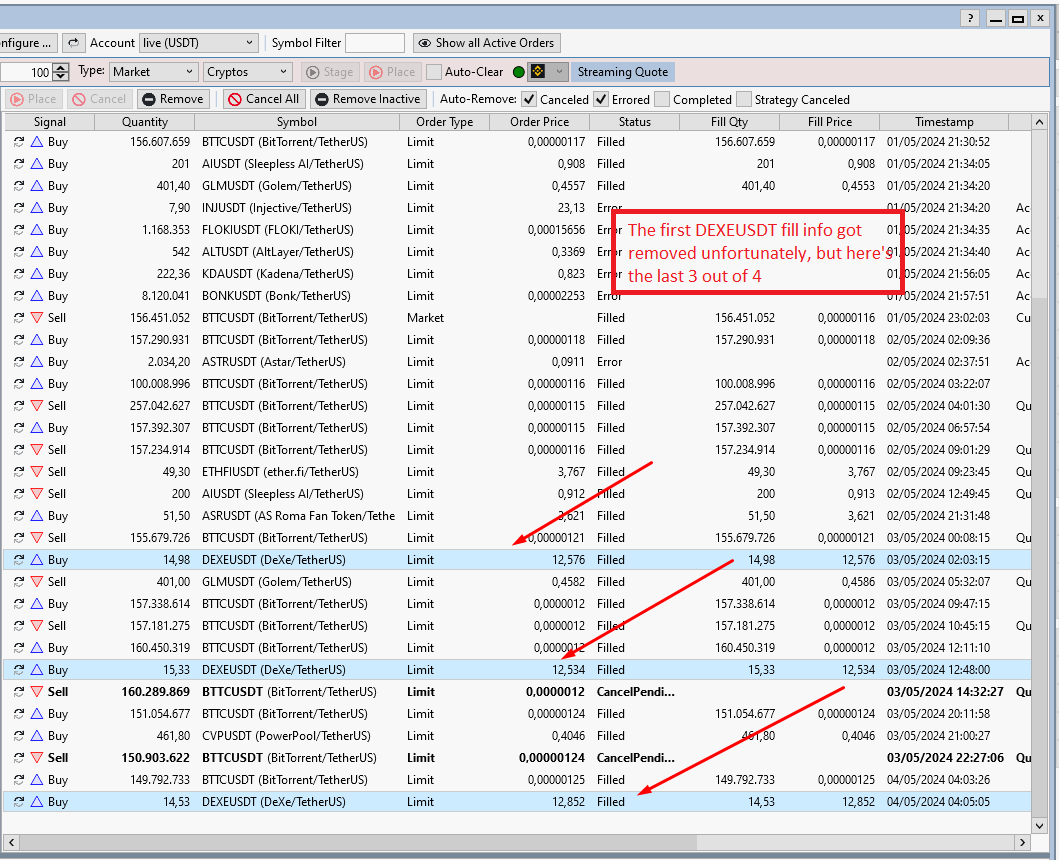
Task: Click the vertical scrollbar up arrow
Action: (x=1039, y=122)
